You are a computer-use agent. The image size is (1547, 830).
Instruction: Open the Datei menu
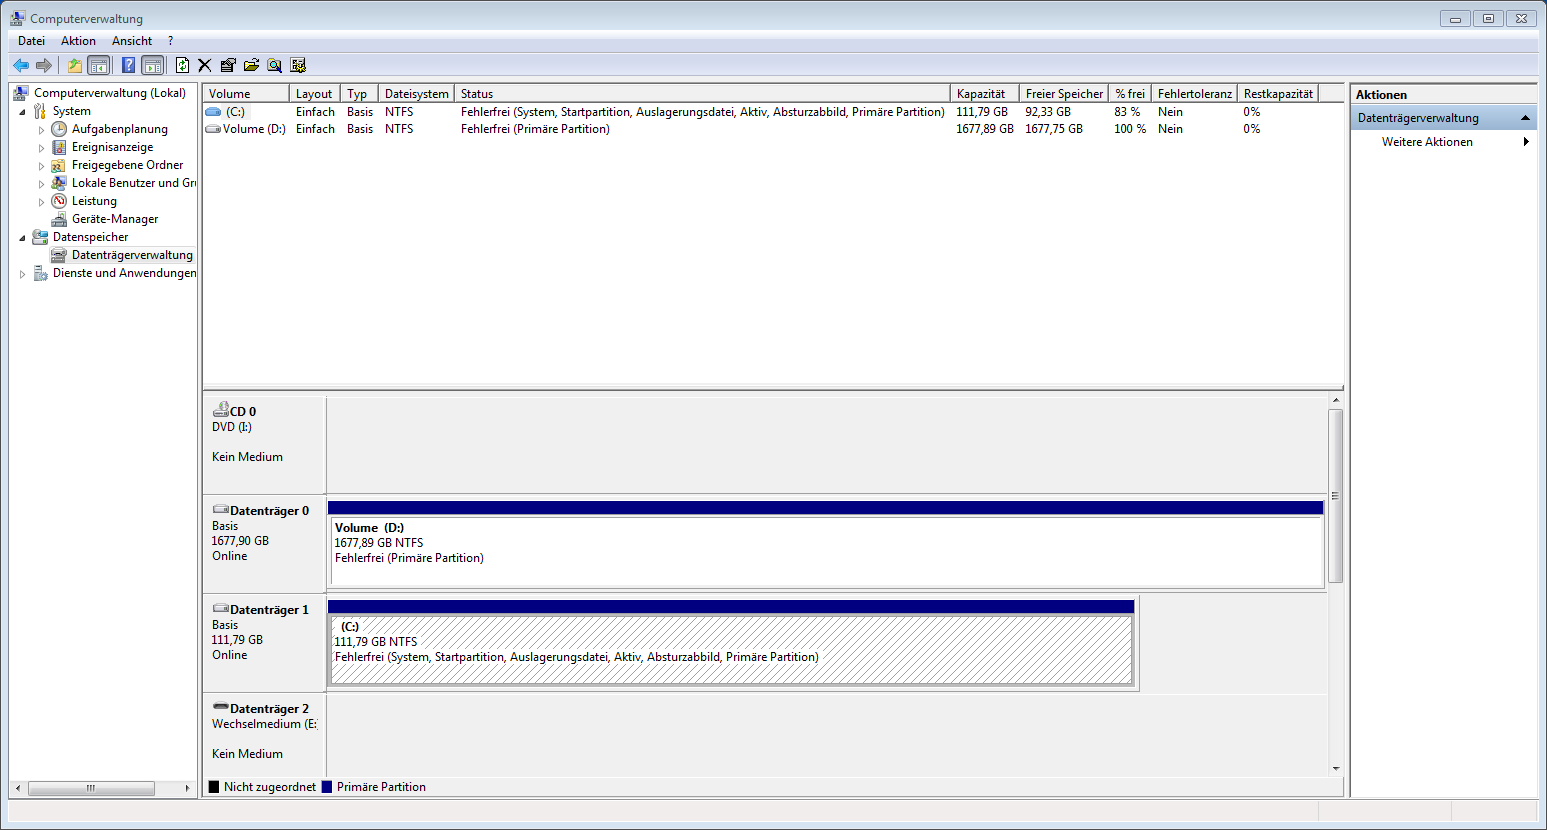tap(31, 41)
